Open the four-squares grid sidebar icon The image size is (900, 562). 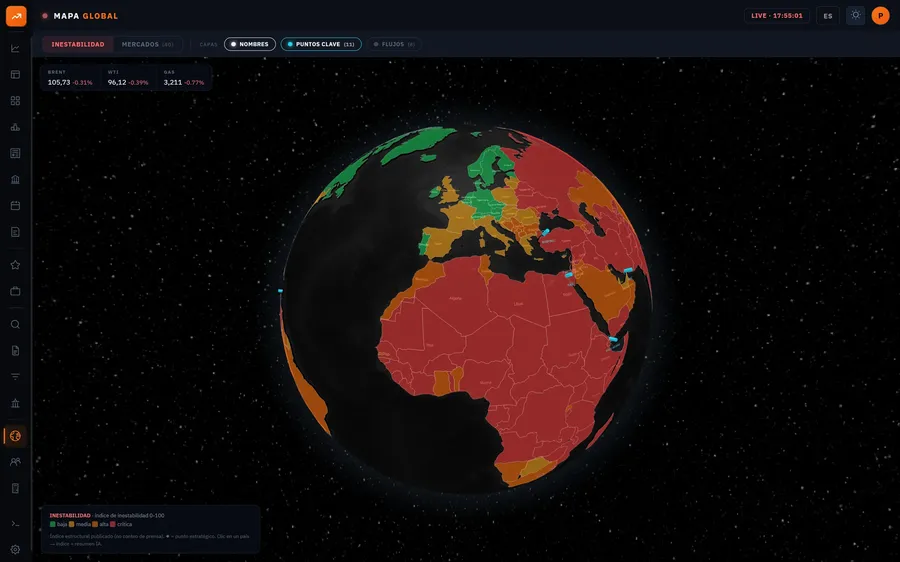(15, 100)
